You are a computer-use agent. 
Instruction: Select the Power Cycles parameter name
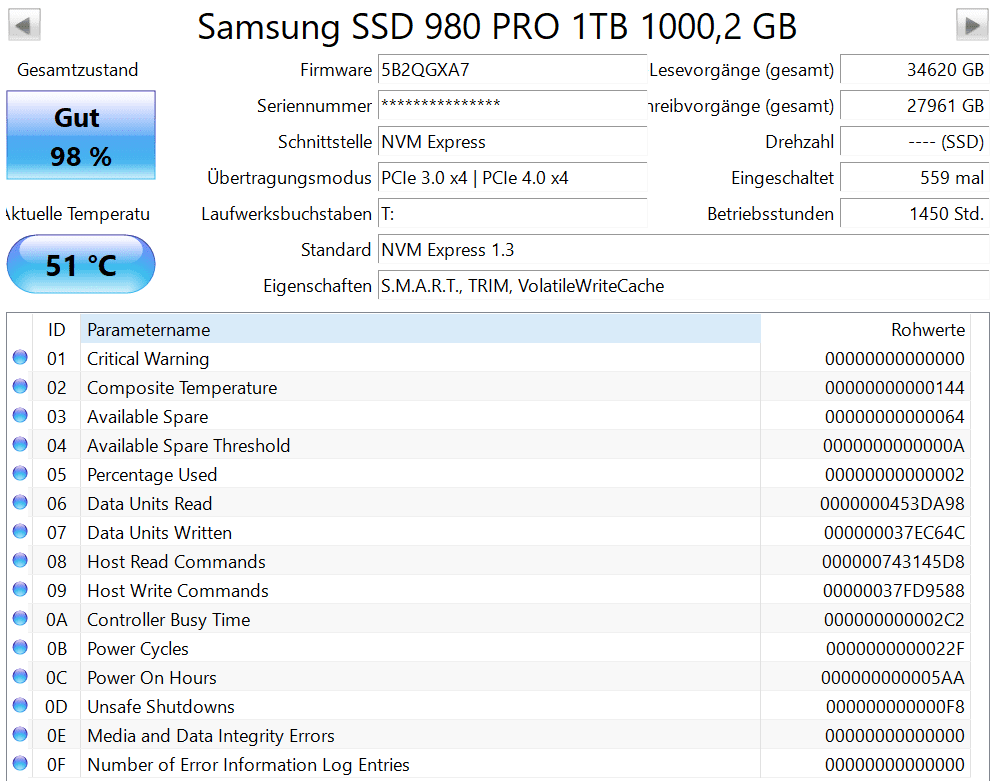click(138, 650)
